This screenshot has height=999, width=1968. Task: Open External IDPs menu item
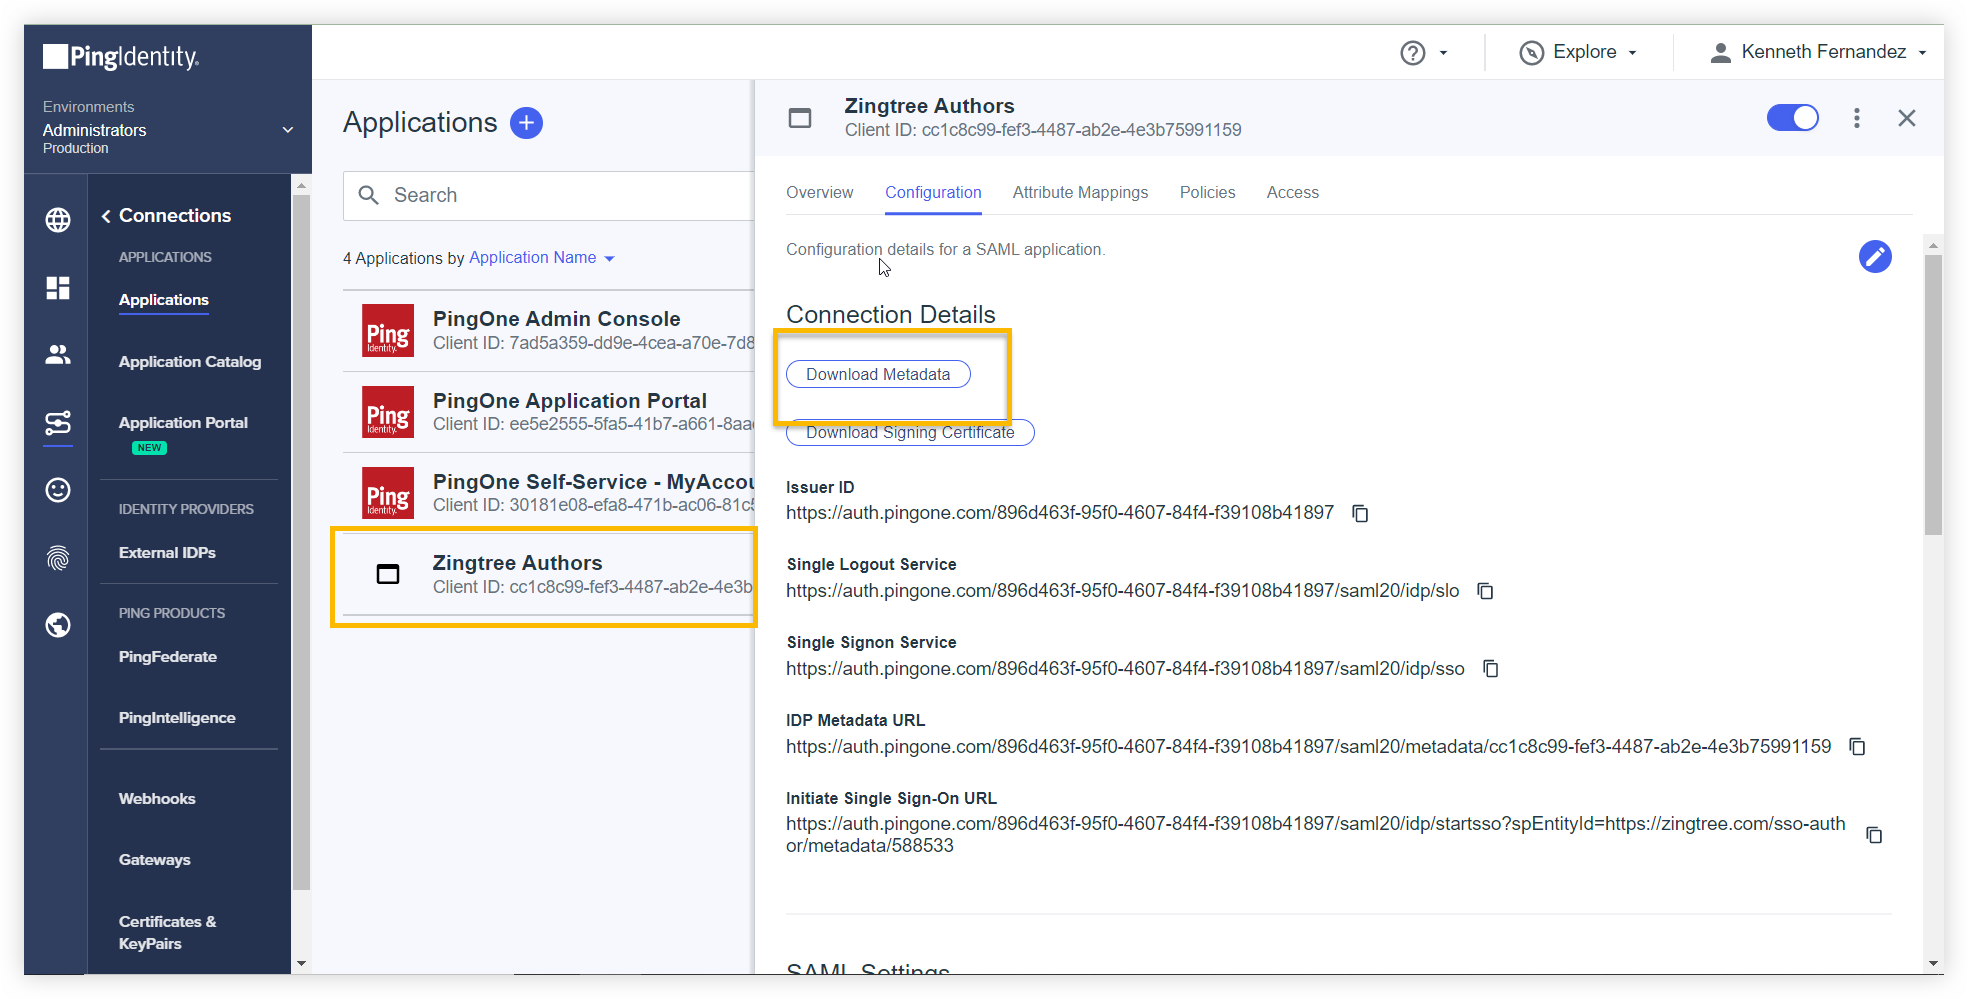point(167,553)
